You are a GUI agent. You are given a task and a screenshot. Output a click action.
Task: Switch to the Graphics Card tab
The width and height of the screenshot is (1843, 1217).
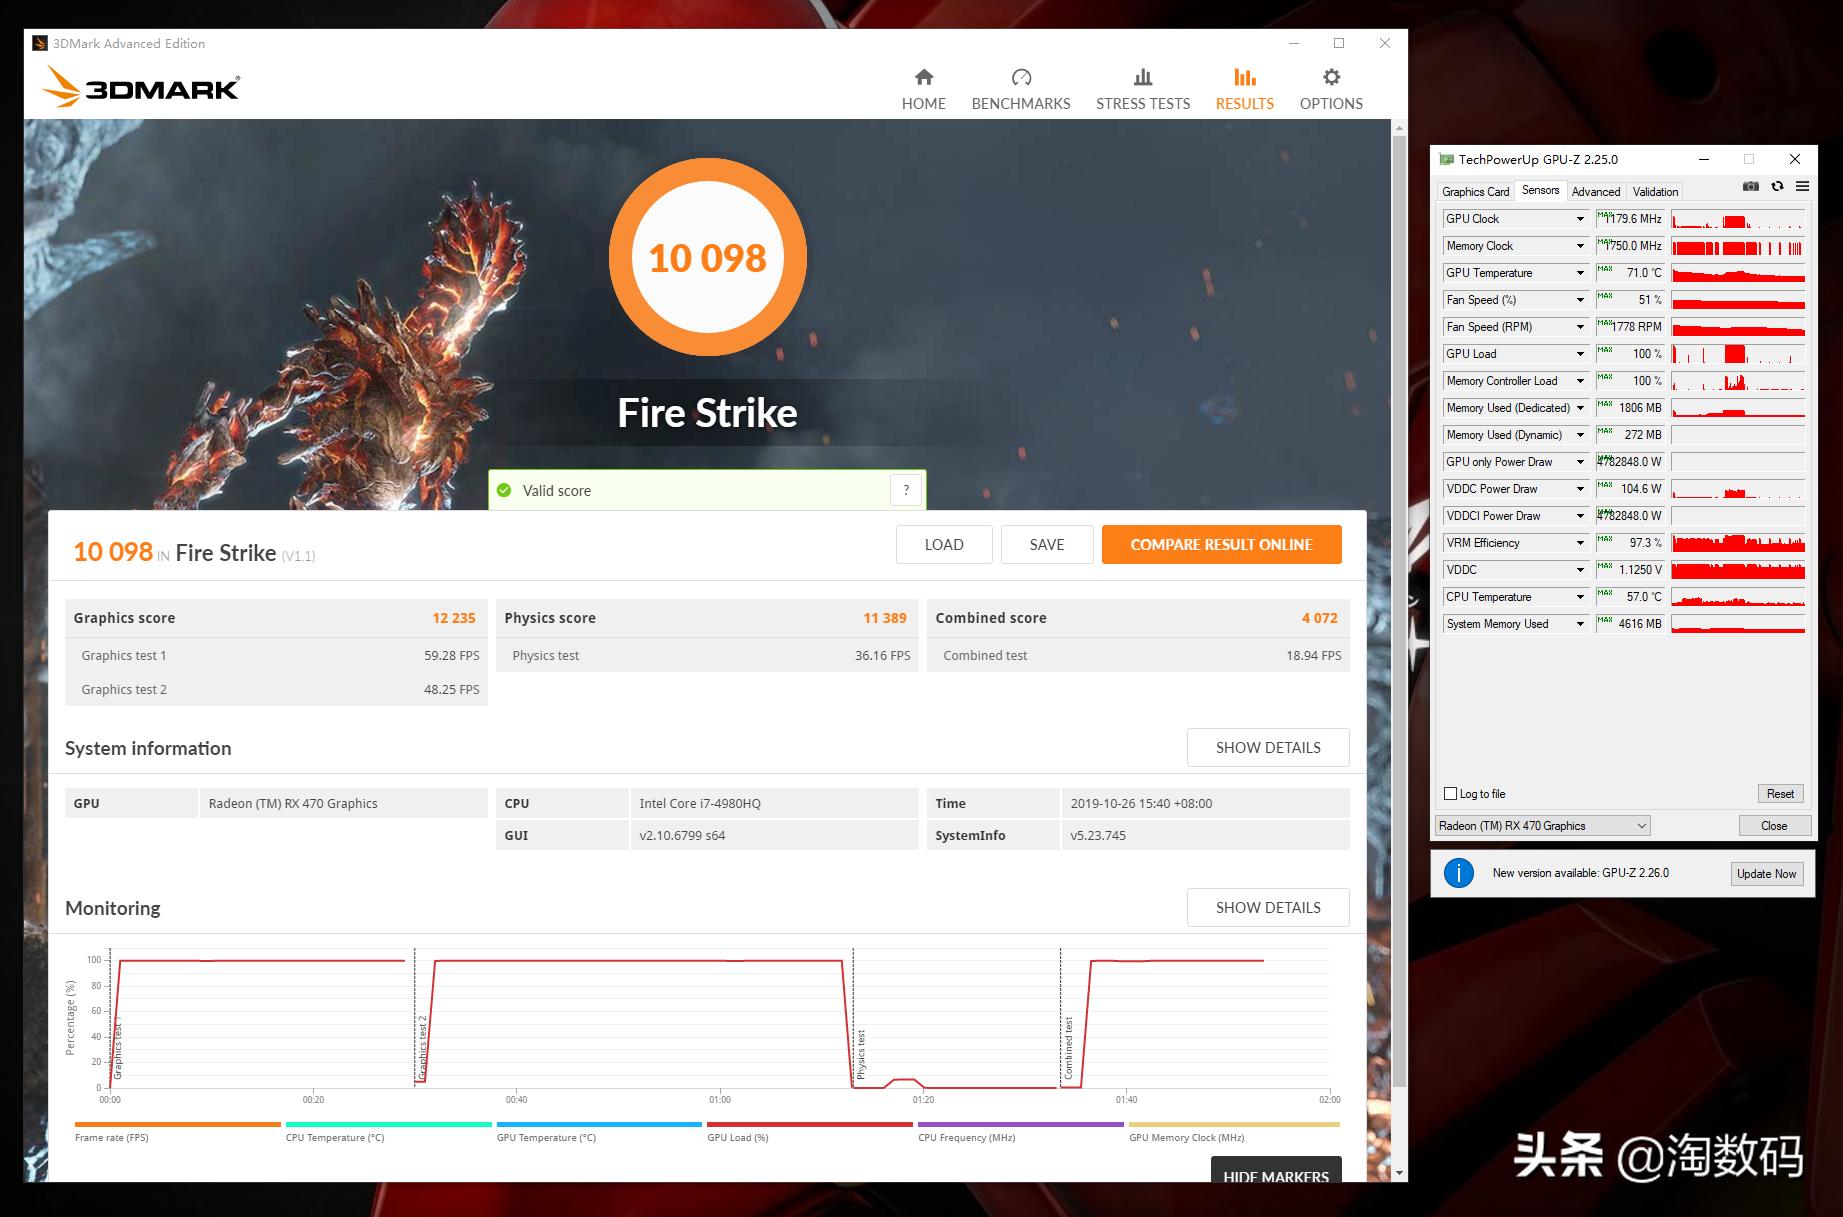1475,190
